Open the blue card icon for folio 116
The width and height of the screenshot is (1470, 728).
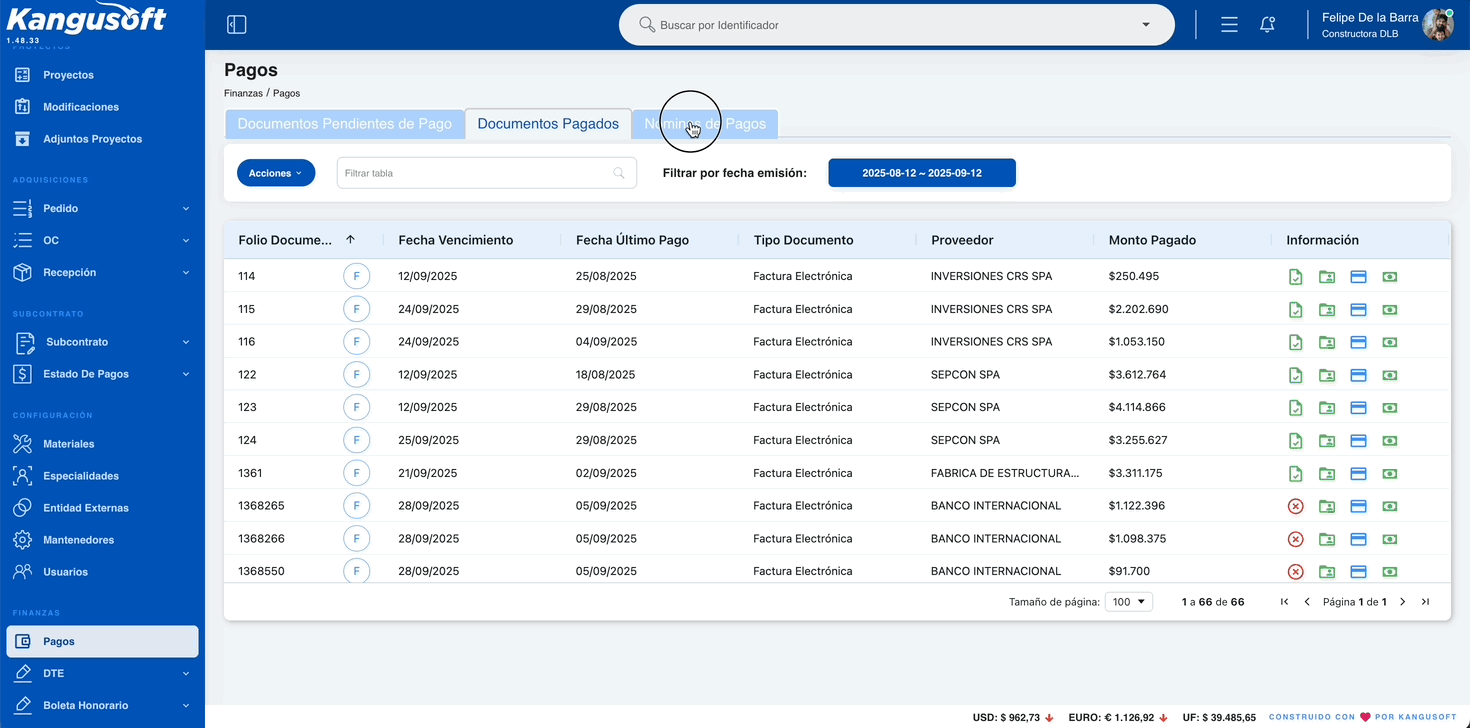click(x=1358, y=342)
